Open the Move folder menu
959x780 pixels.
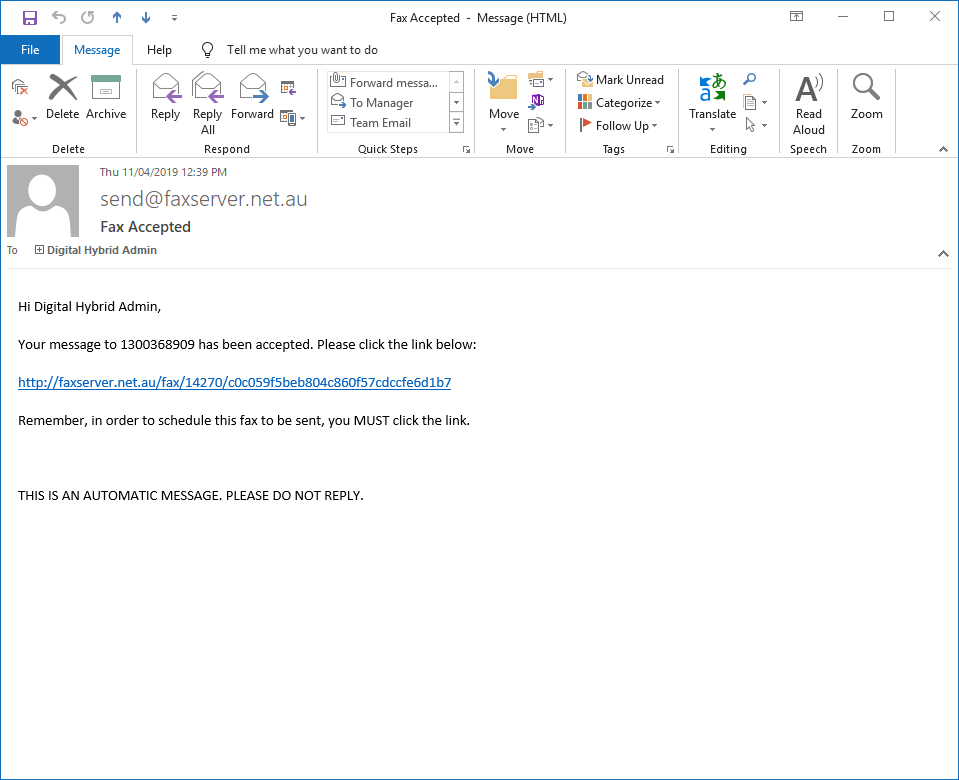click(503, 102)
